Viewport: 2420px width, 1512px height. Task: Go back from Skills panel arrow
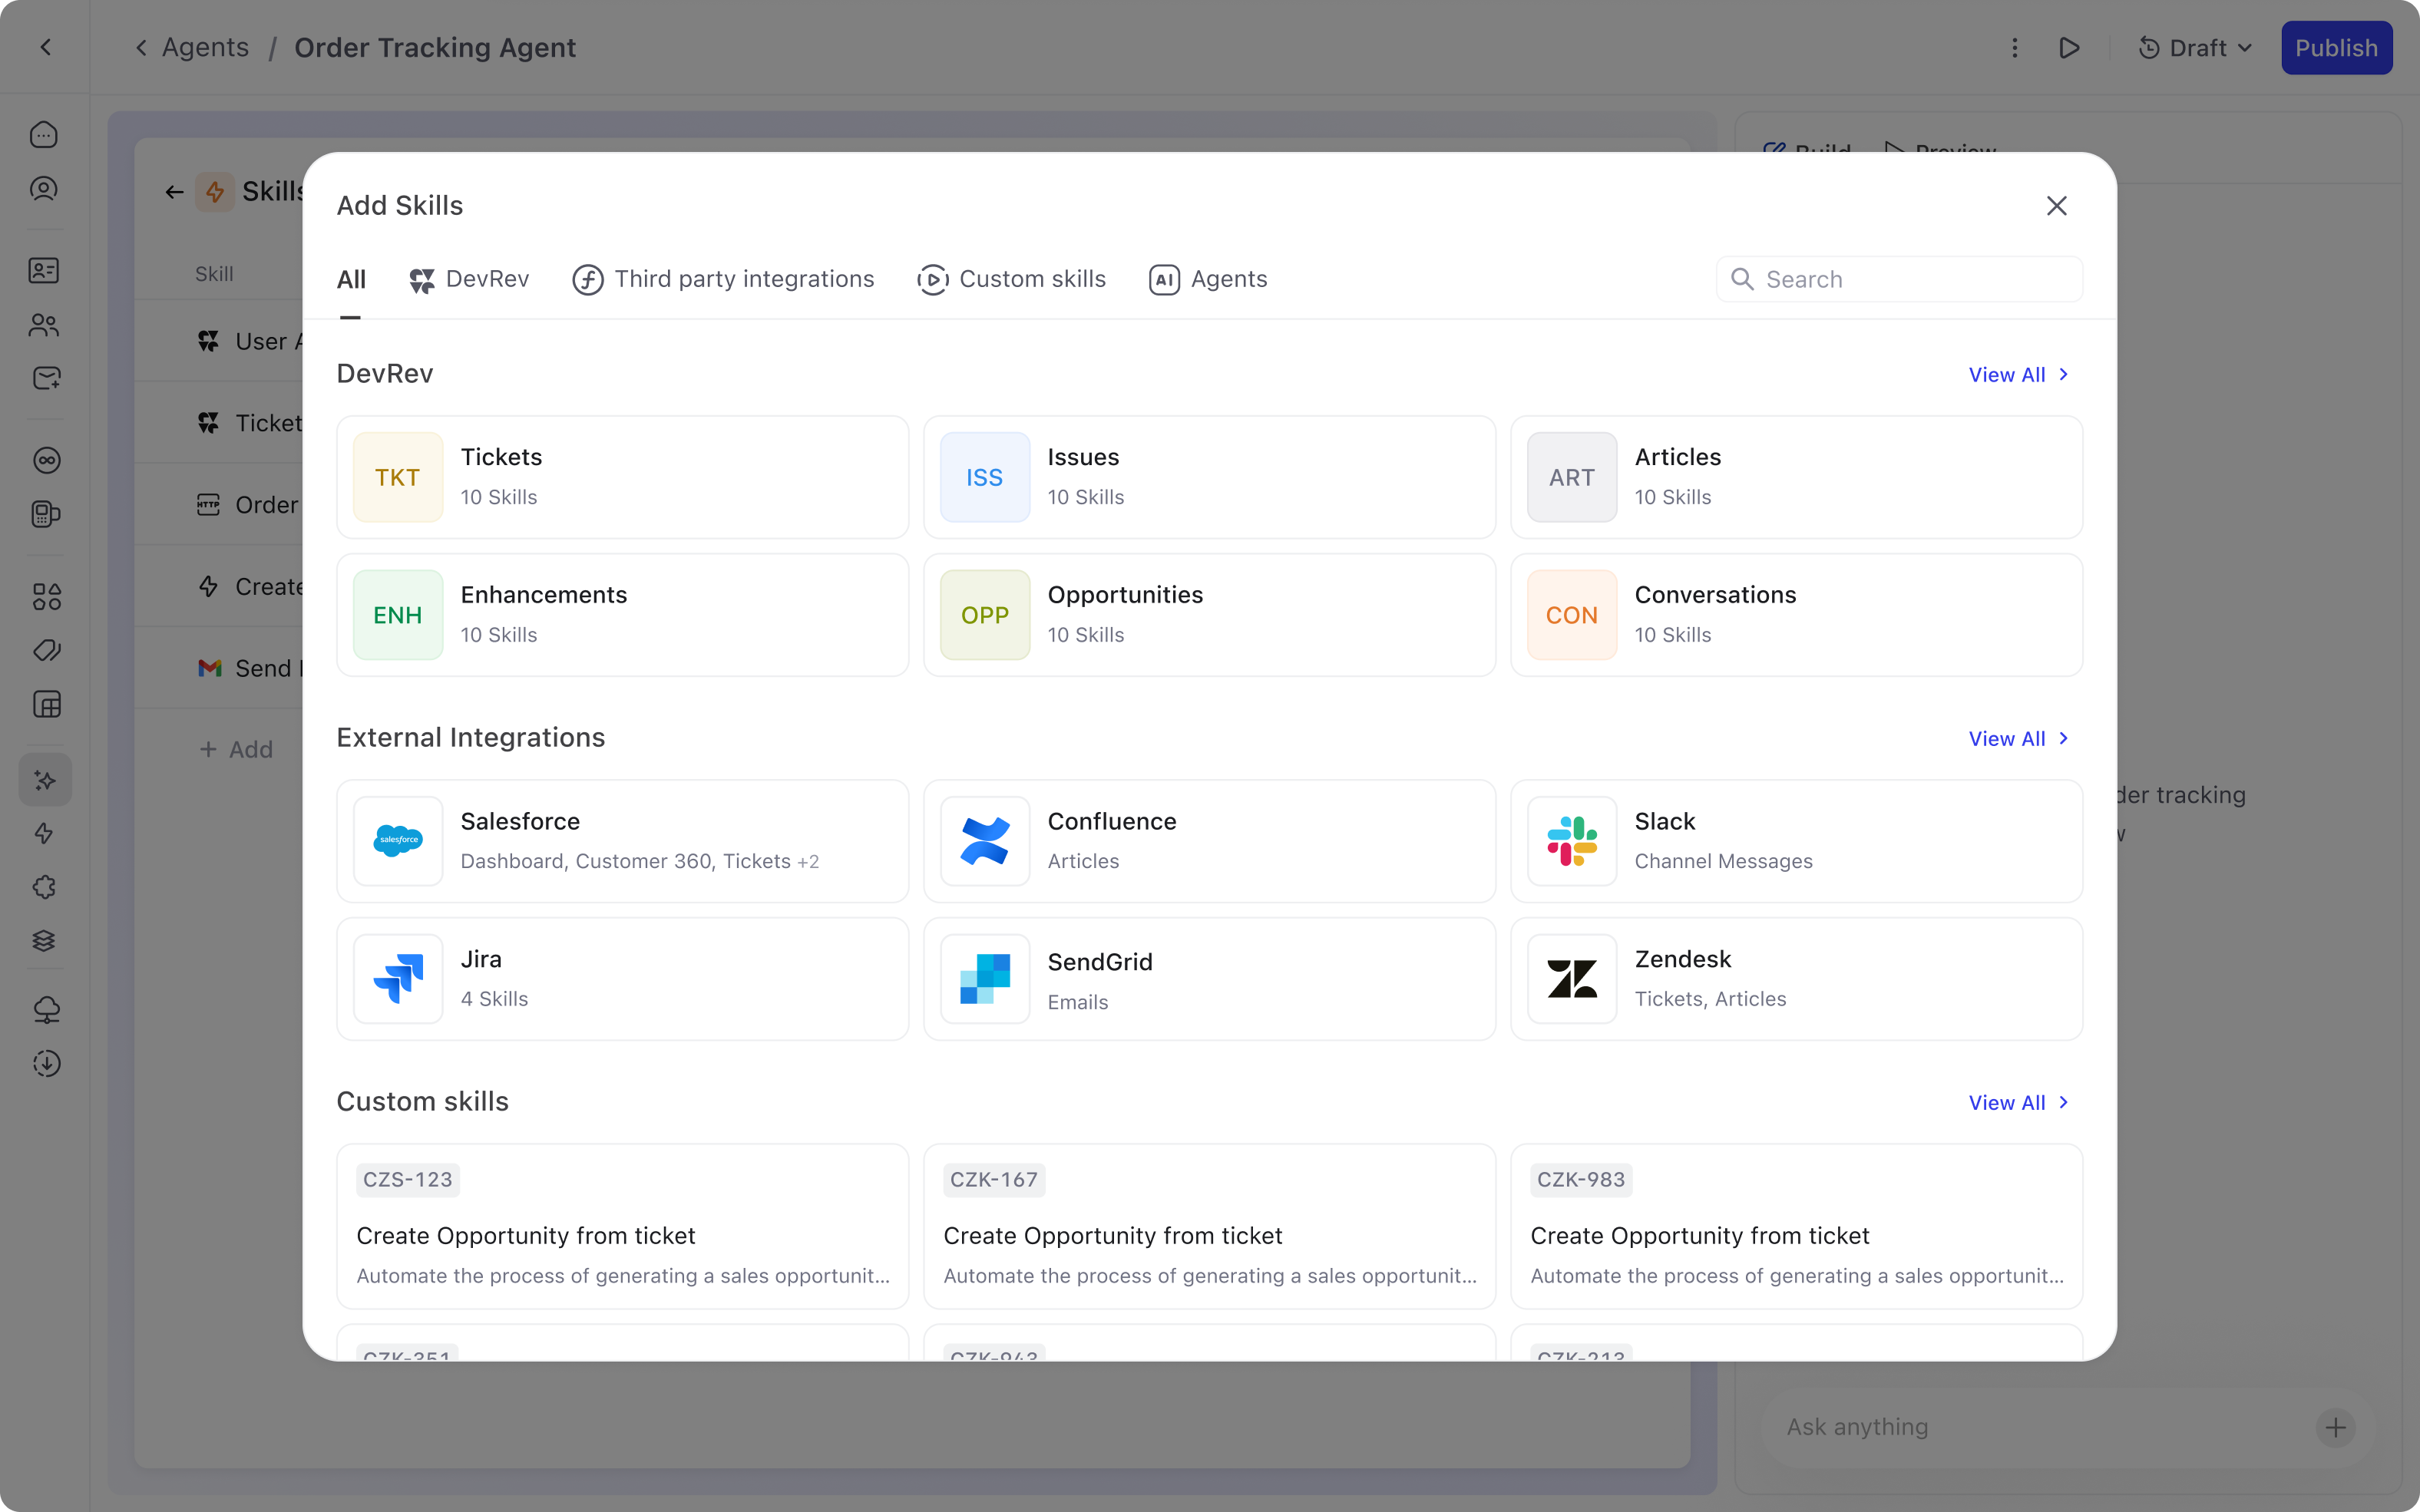click(175, 192)
